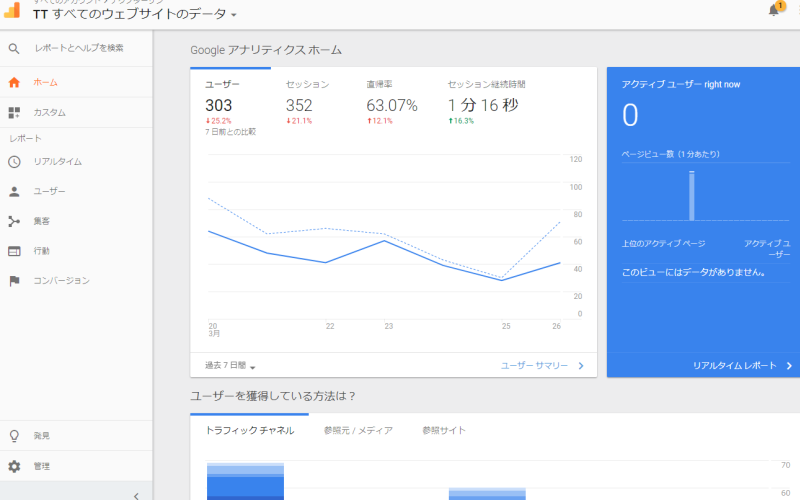Expand the 過去 7 日間 date range dropdown
The image size is (800, 500).
click(x=231, y=366)
